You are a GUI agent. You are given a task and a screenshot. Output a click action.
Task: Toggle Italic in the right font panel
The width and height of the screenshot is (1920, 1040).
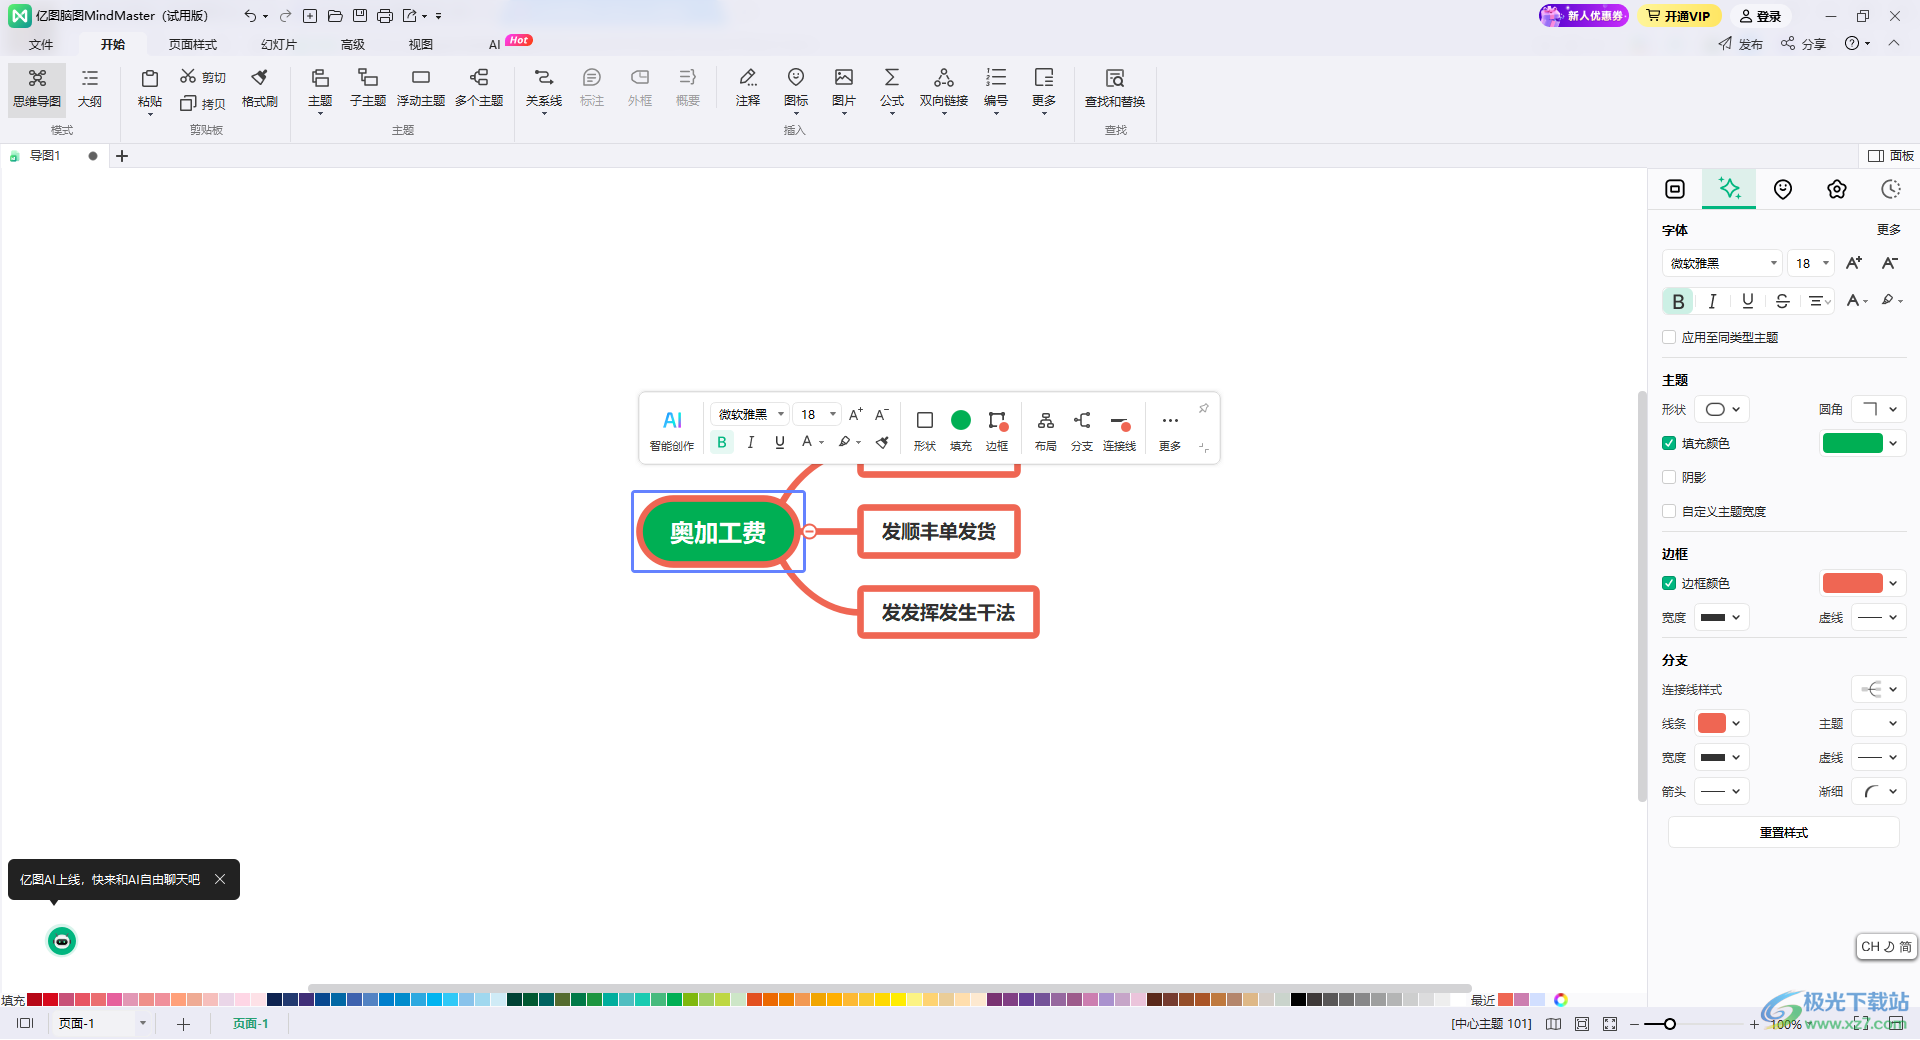click(x=1713, y=301)
